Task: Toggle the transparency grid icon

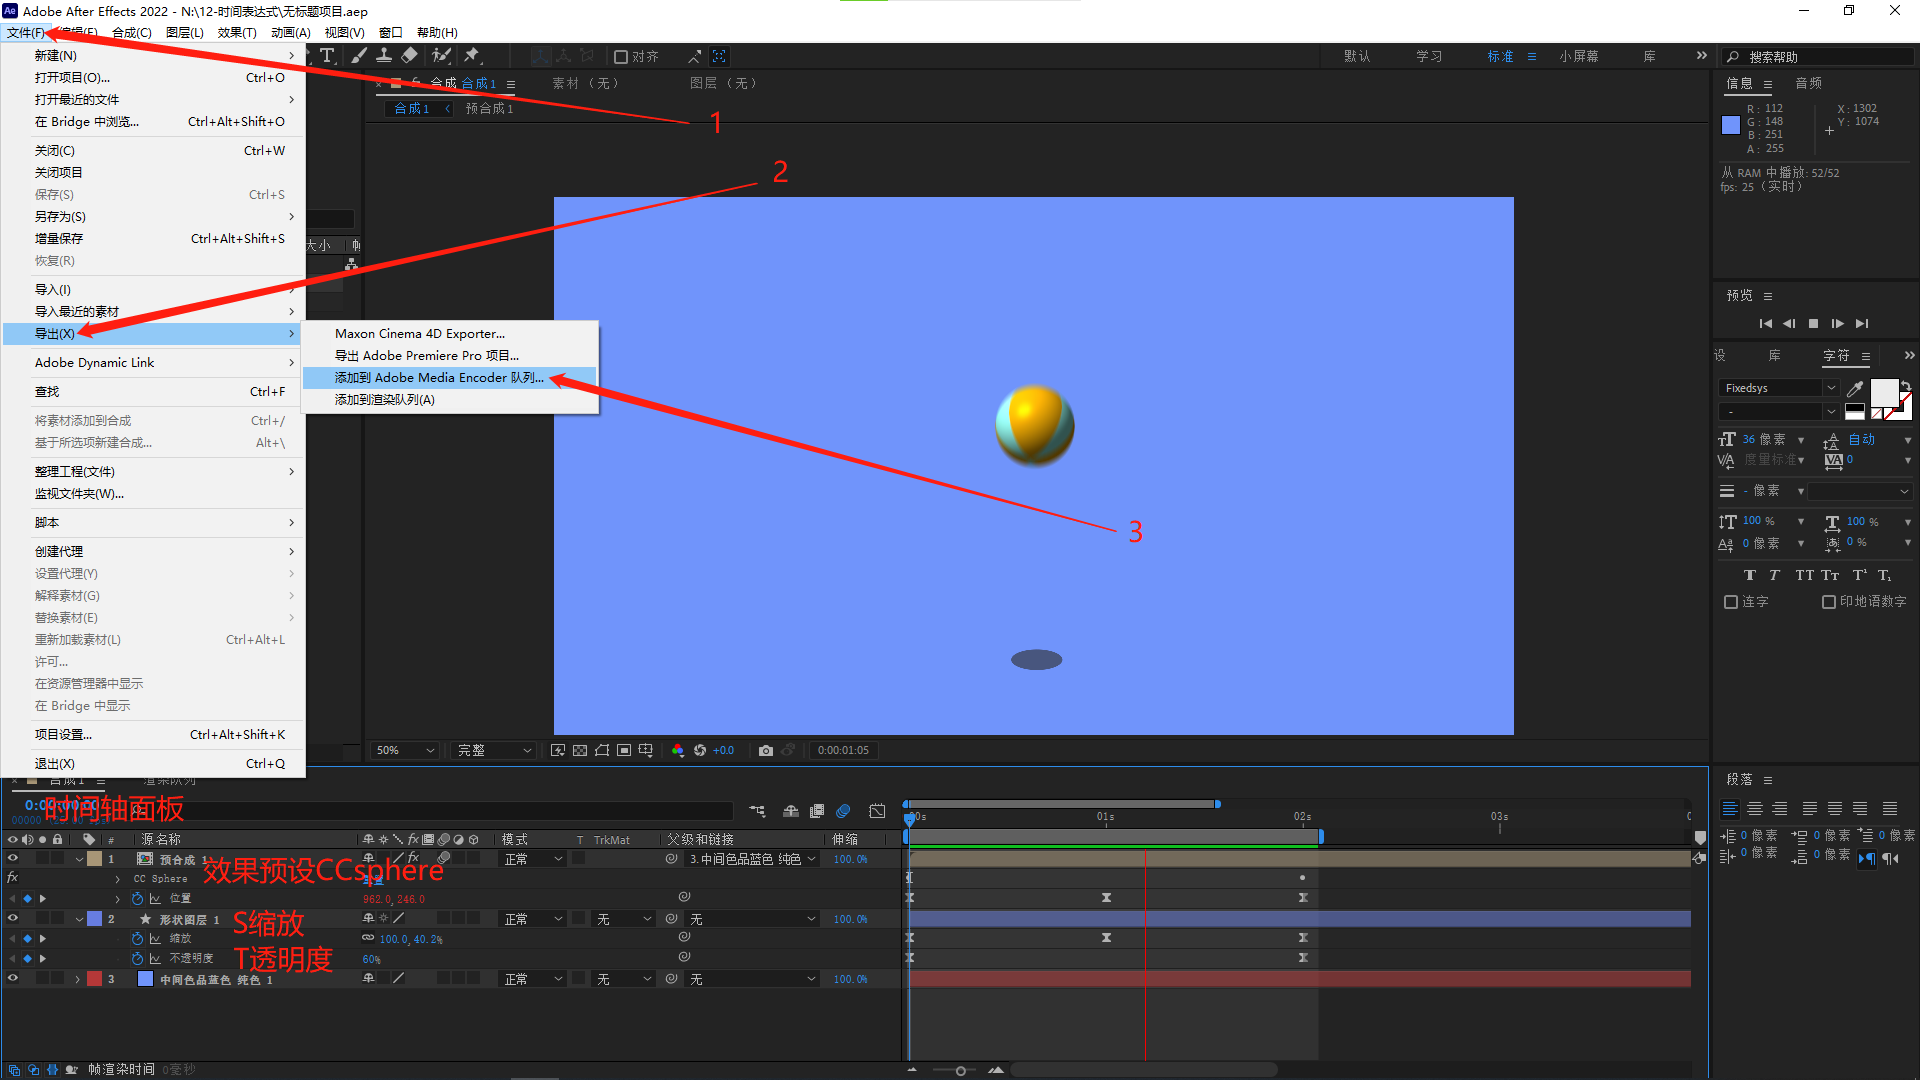Action: pyautogui.click(x=580, y=750)
